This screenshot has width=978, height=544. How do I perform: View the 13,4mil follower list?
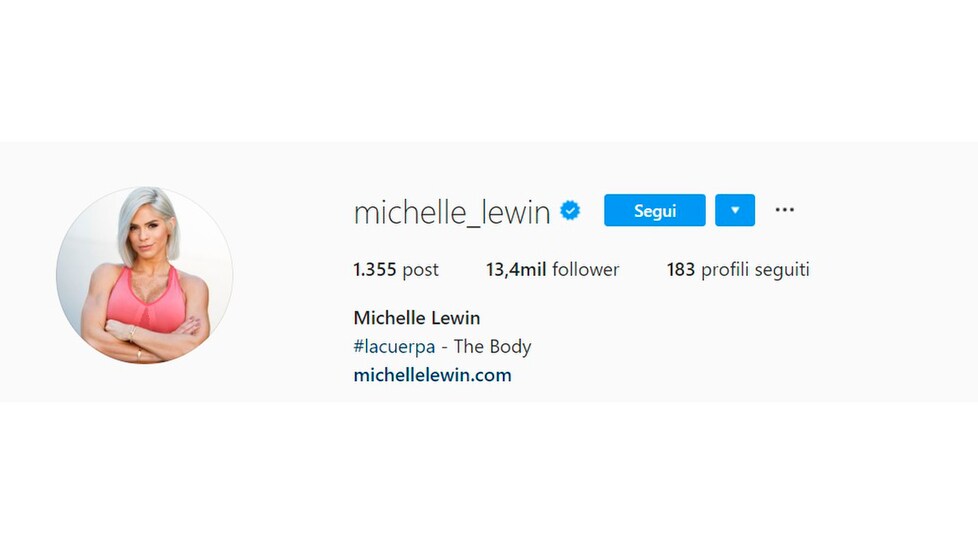coord(552,270)
